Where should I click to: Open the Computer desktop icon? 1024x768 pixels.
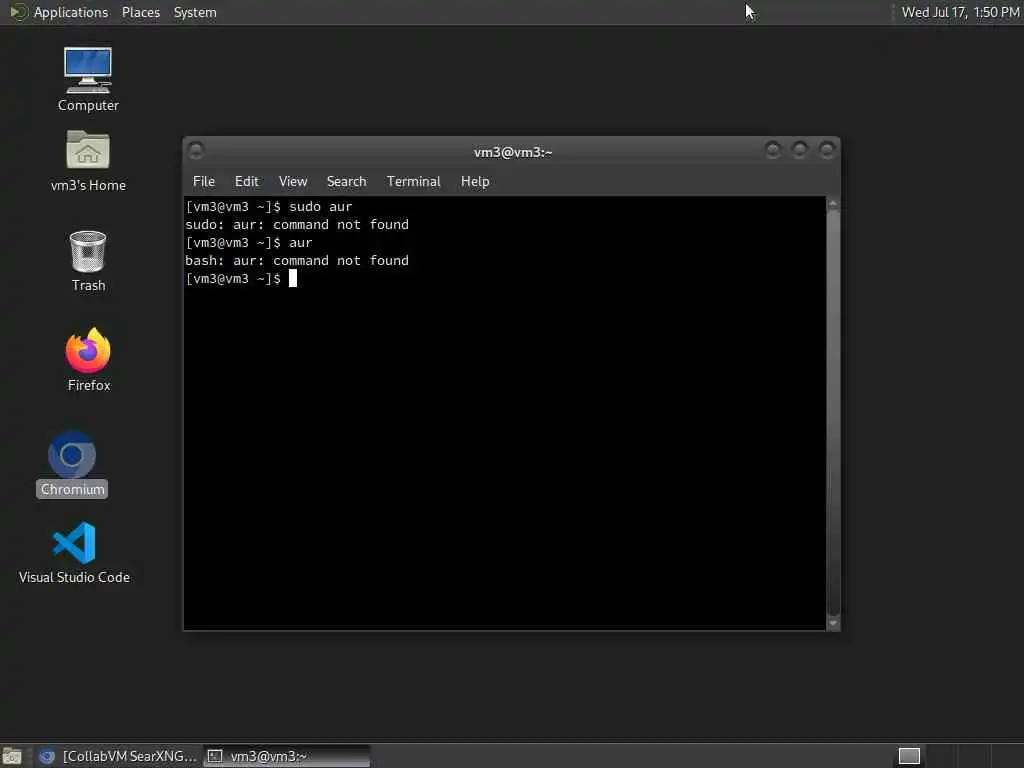tap(88, 79)
